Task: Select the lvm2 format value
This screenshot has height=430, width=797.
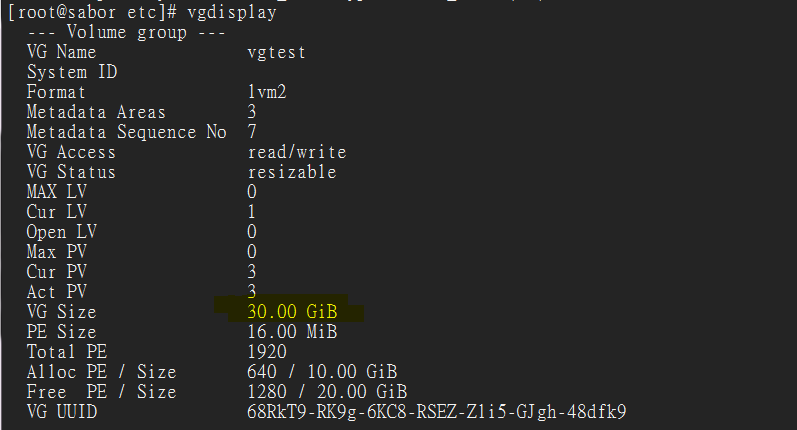Action: coord(267,92)
